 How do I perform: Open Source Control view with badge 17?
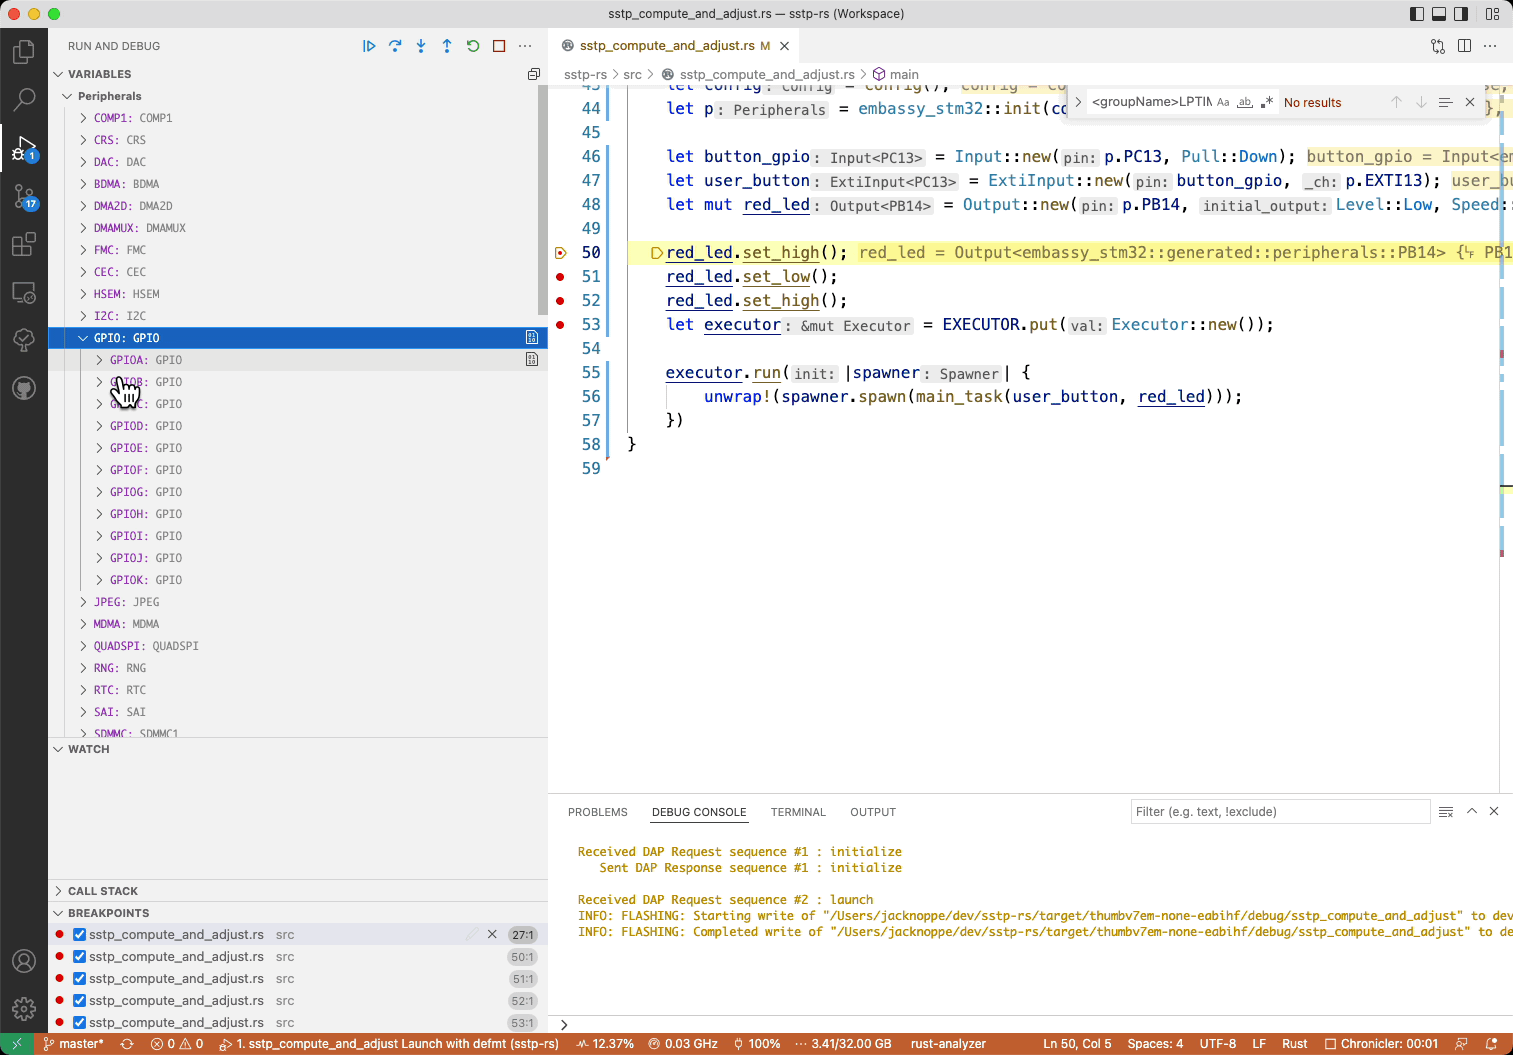24,197
